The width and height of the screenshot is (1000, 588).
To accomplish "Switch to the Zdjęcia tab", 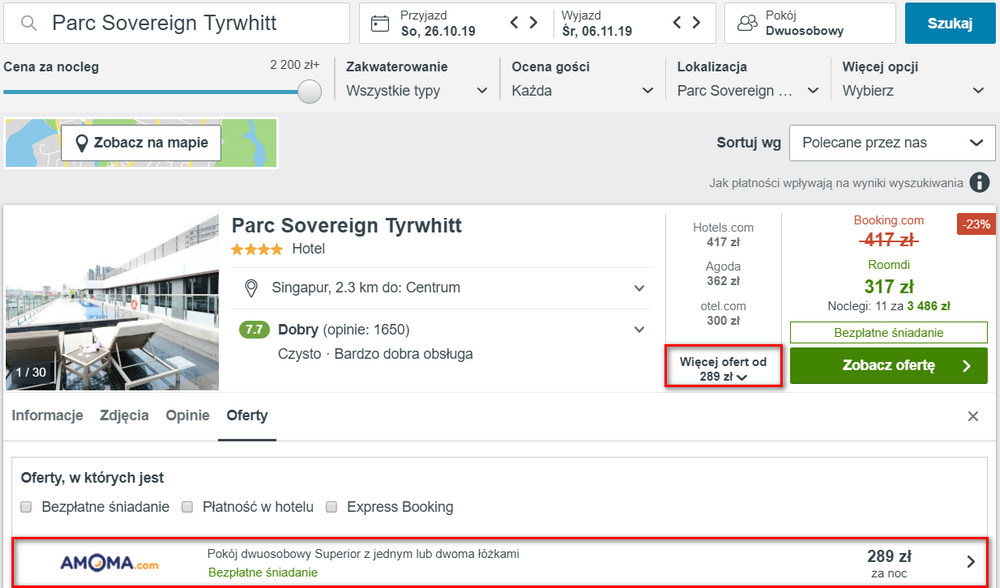I will pos(124,416).
